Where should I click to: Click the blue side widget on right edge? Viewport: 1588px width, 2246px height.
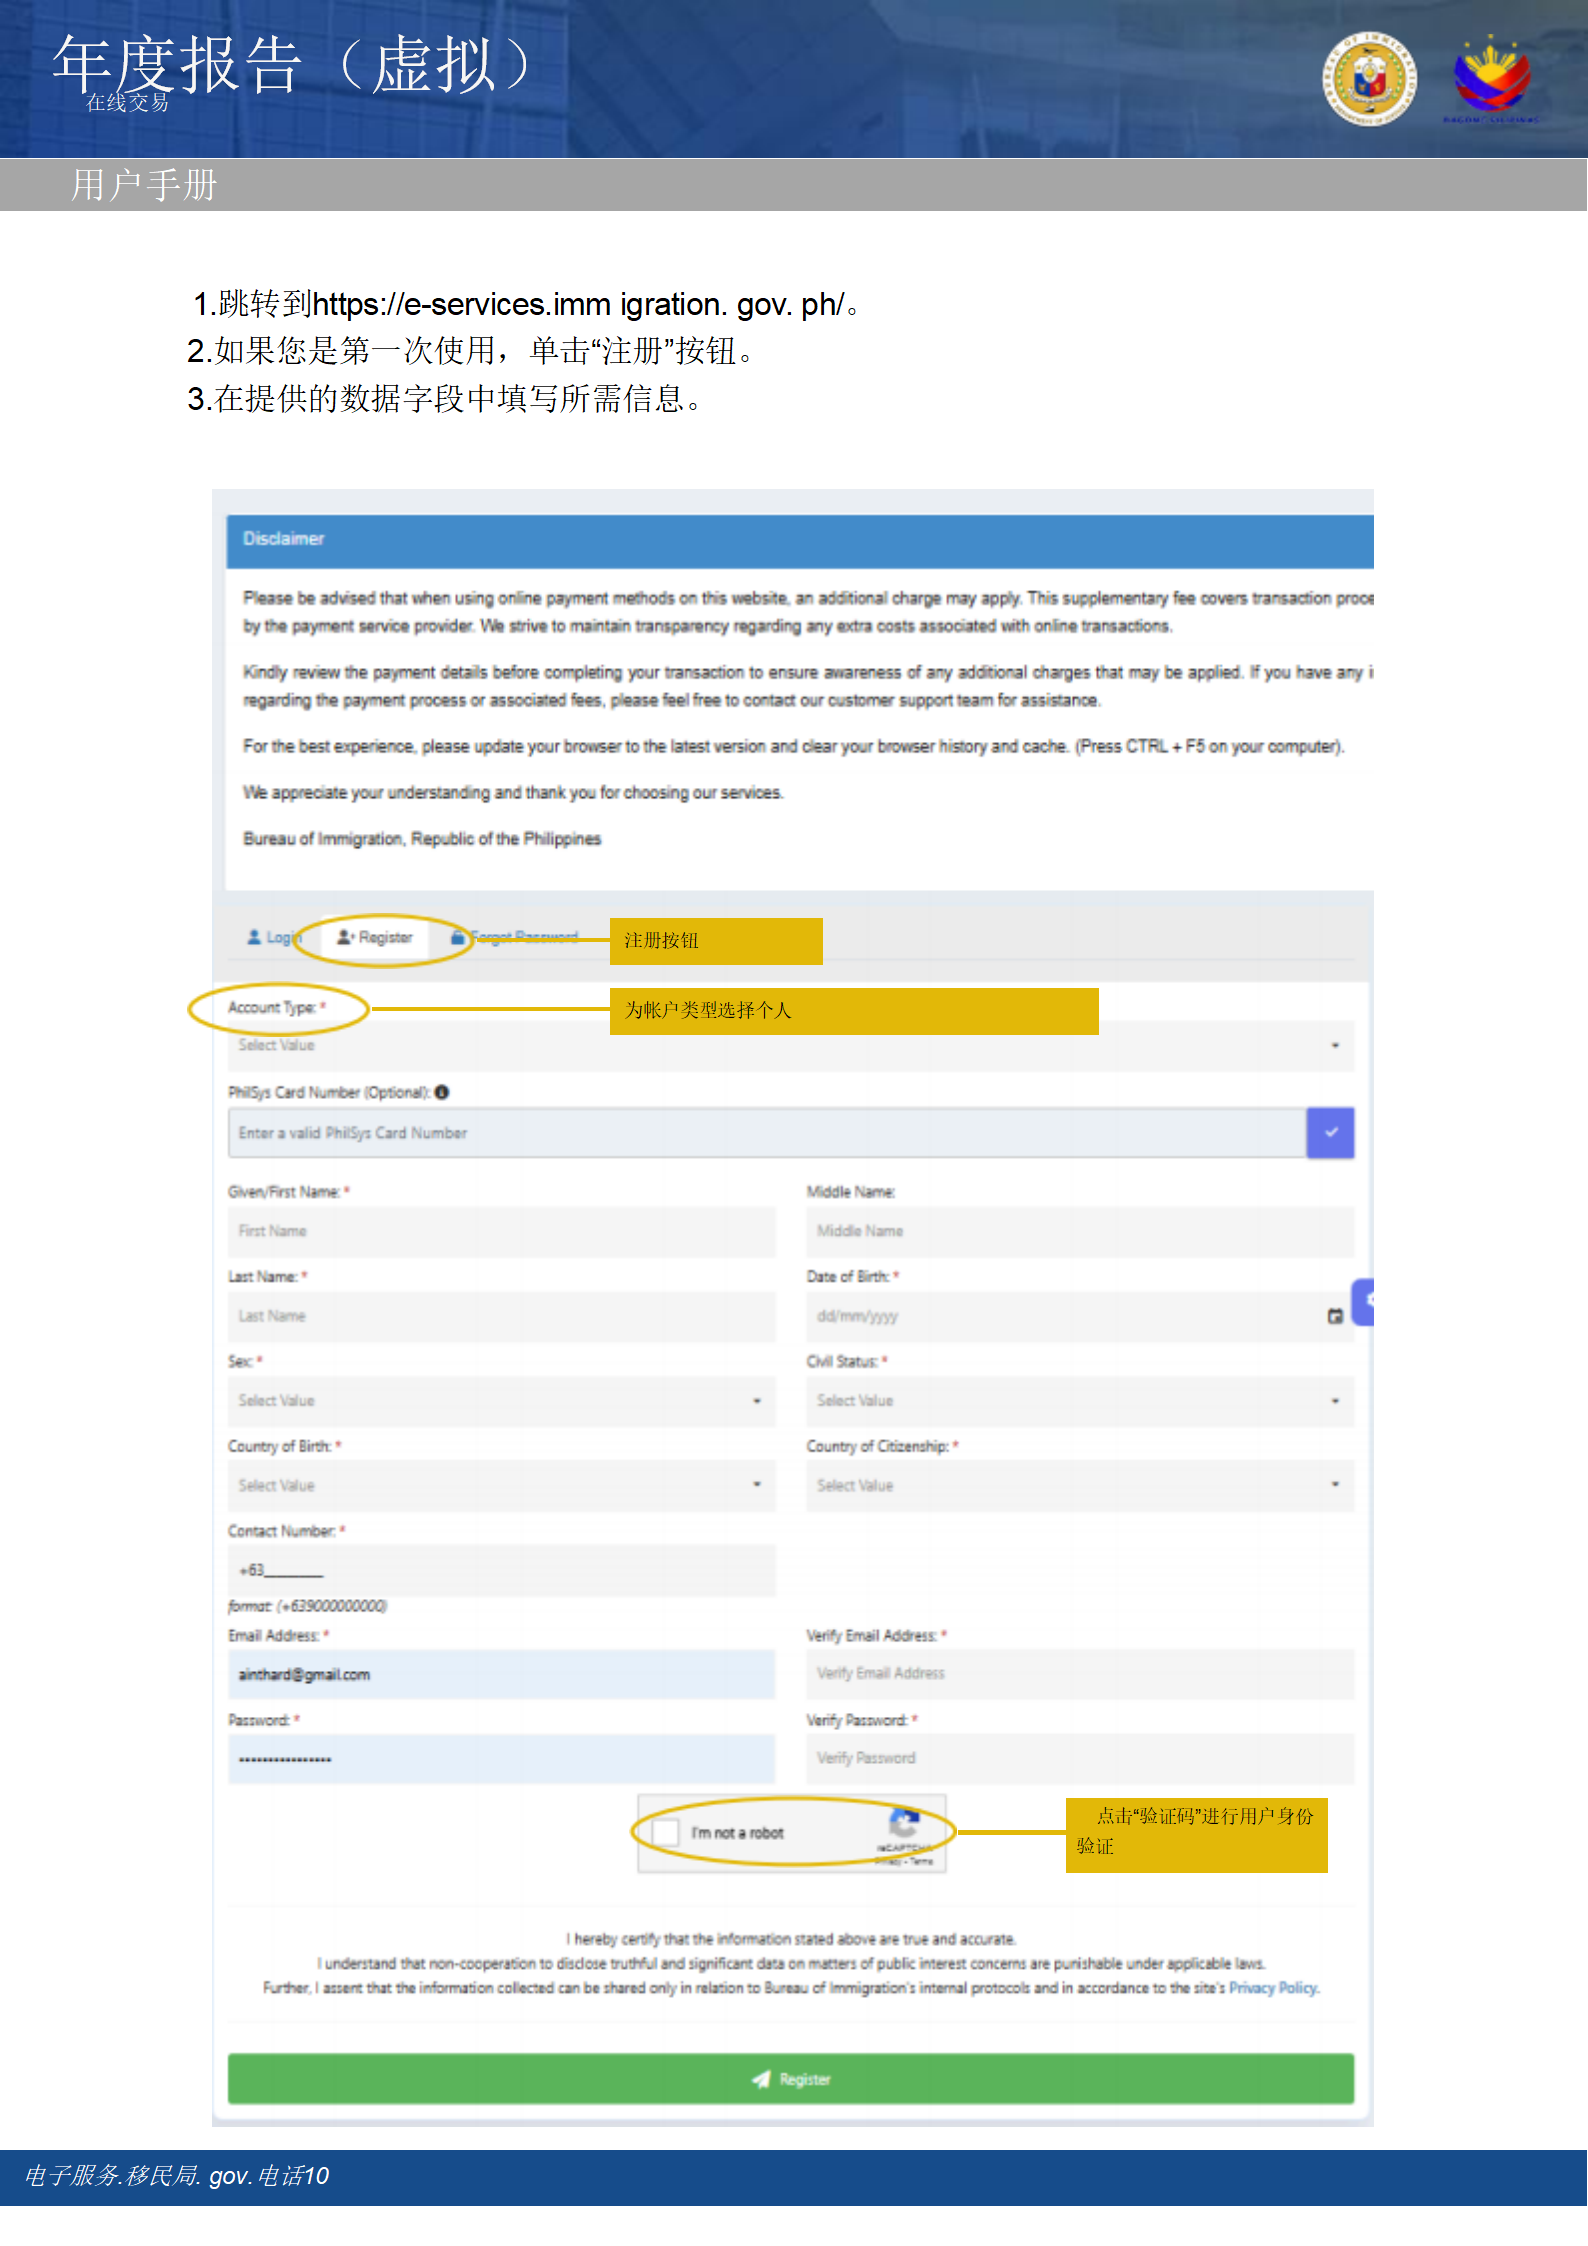point(1364,1302)
